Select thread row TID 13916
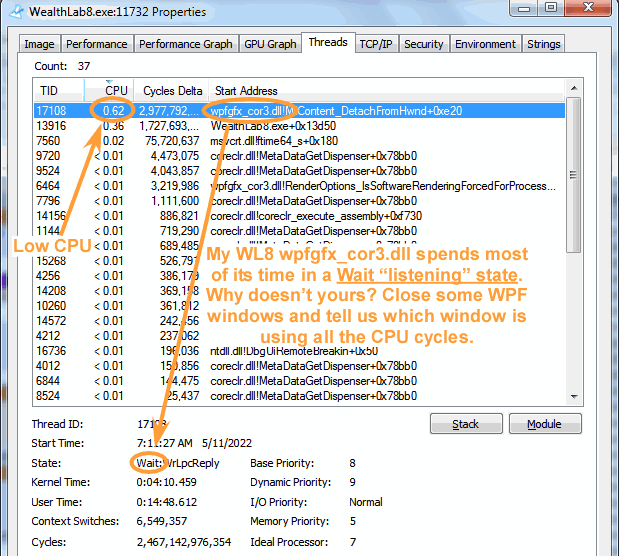Image resolution: width=619 pixels, height=556 pixels. [299, 126]
